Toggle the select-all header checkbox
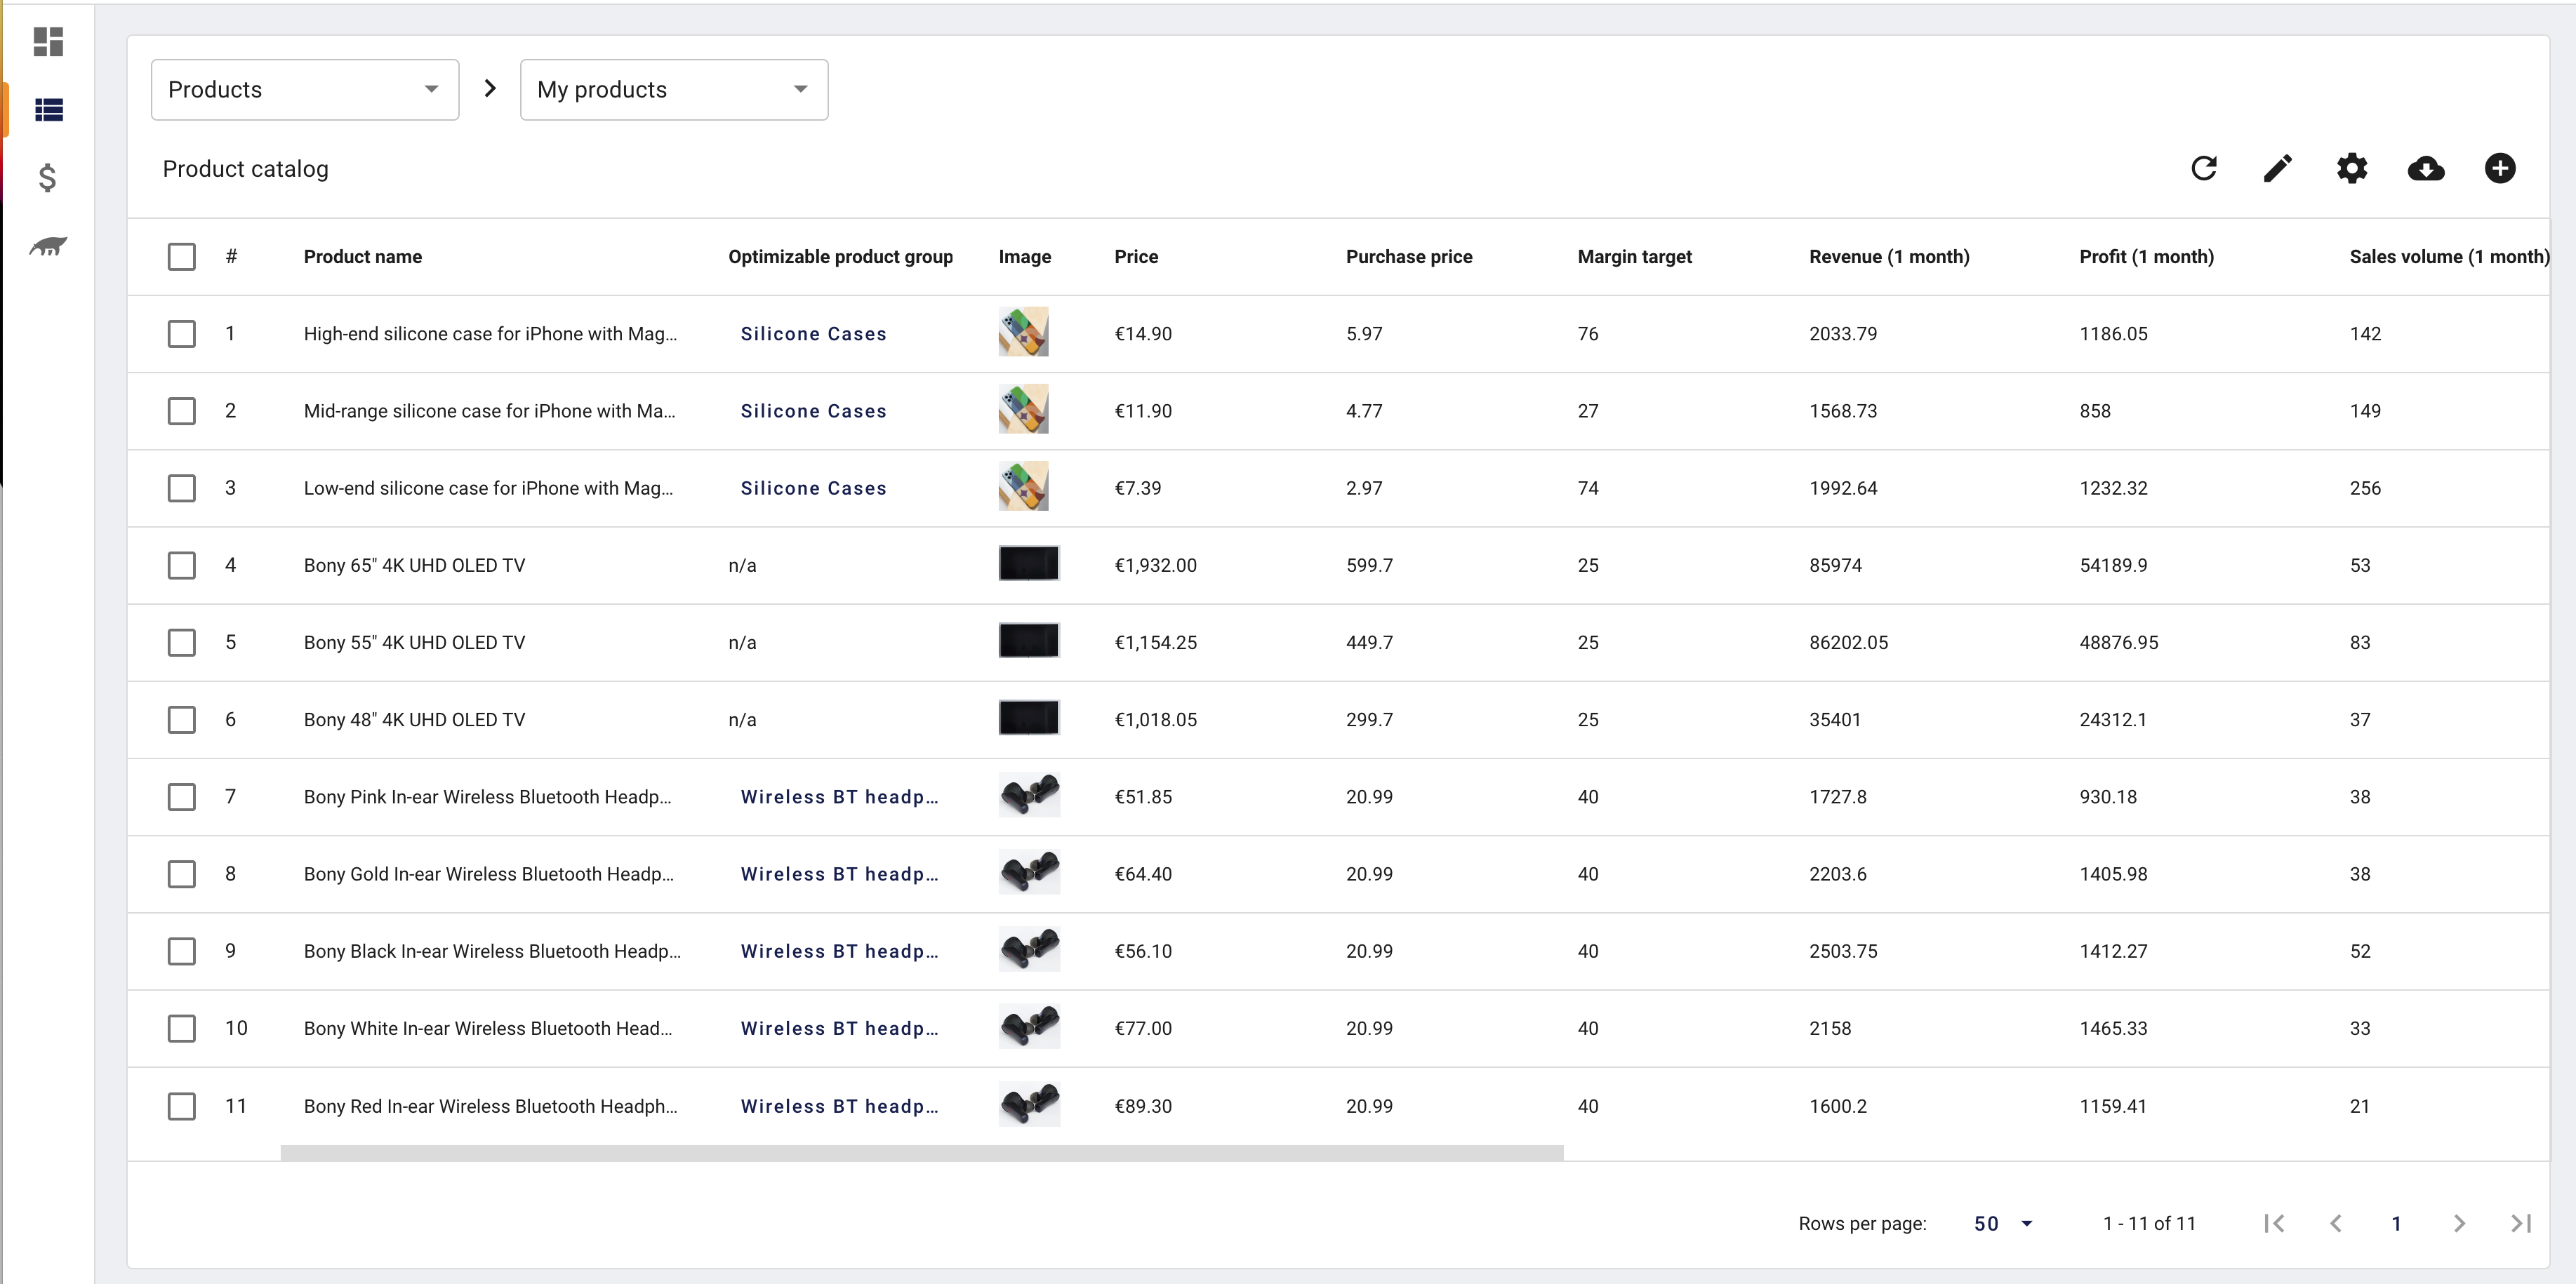Viewport: 2576px width, 1284px height. click(x=181, y=256)
